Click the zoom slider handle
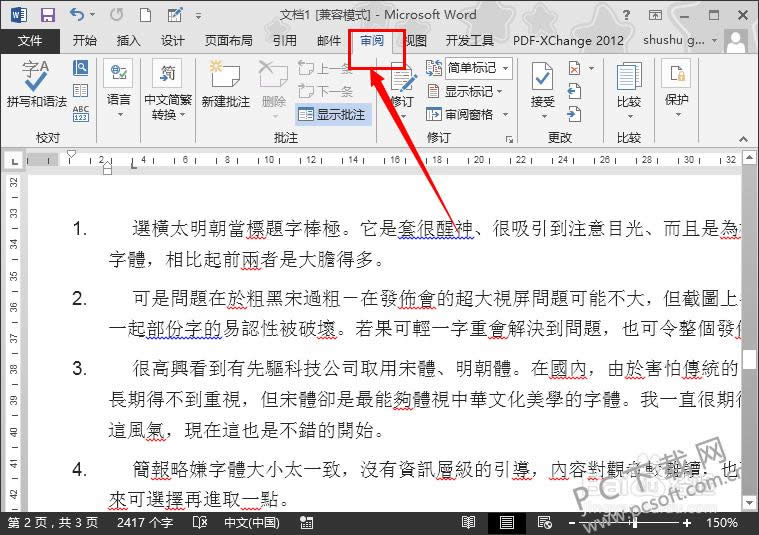 pyautogui.click(x=634, y=523)
